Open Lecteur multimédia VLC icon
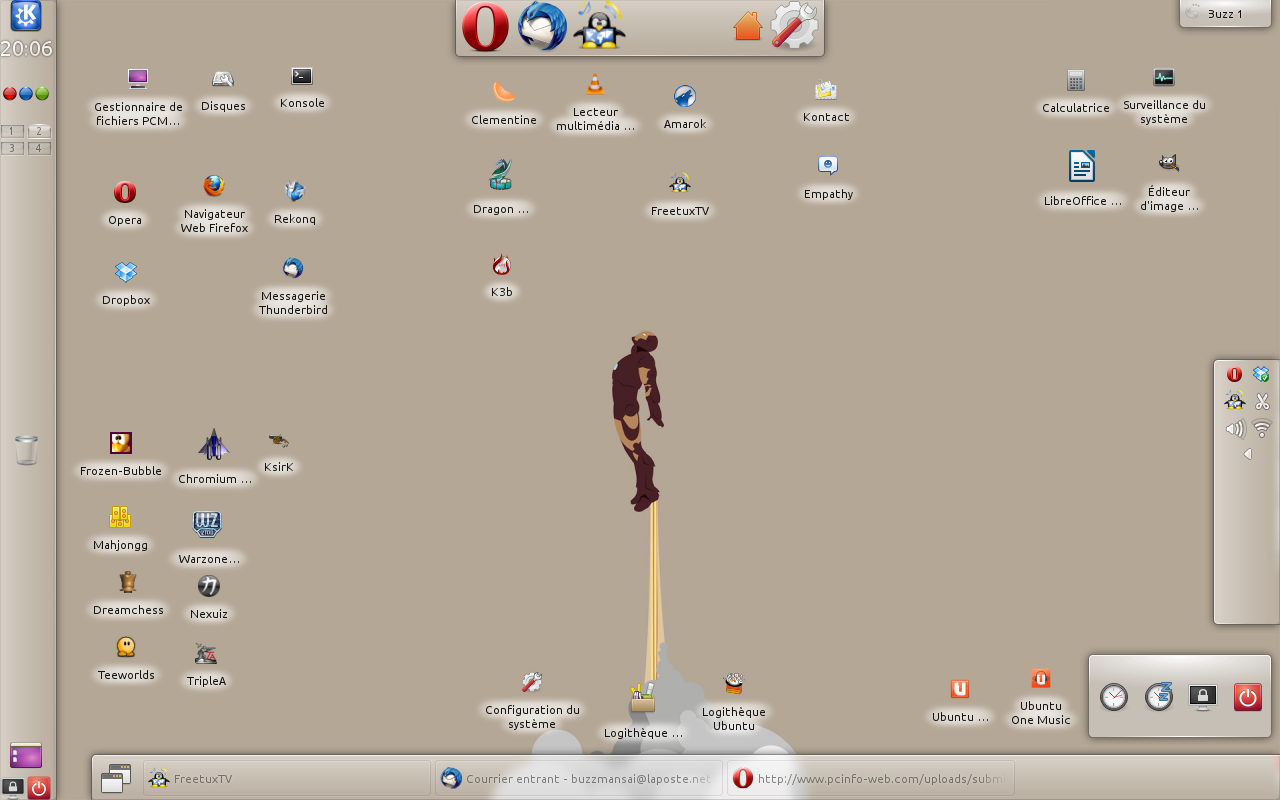 [595, 85]
